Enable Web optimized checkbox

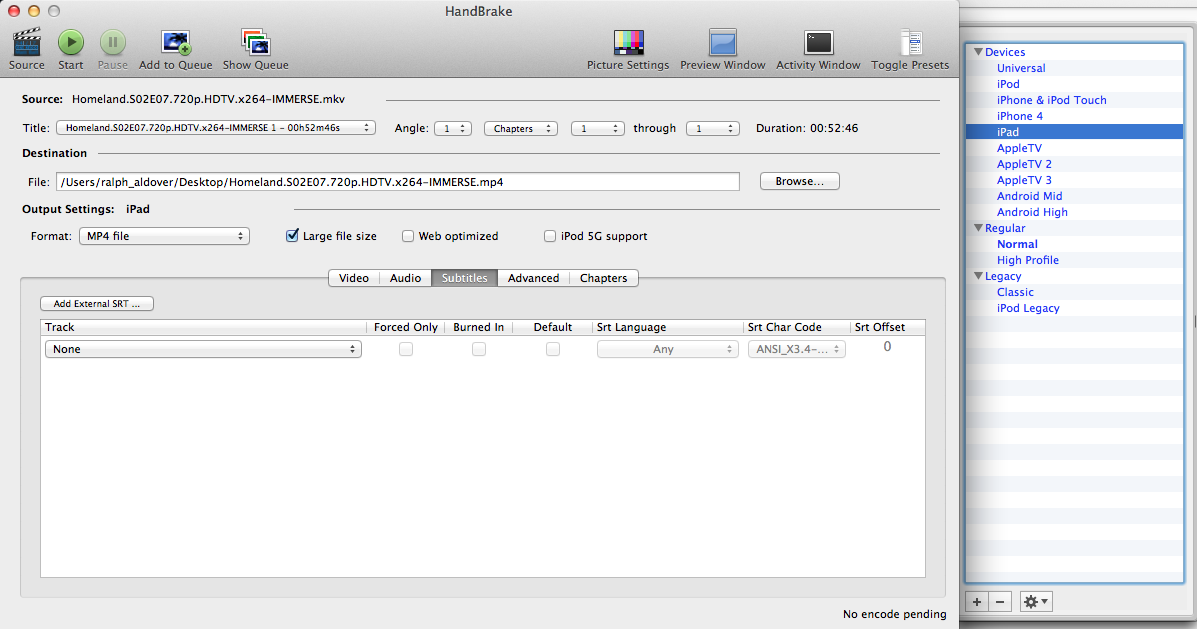[x=408, y=237]
